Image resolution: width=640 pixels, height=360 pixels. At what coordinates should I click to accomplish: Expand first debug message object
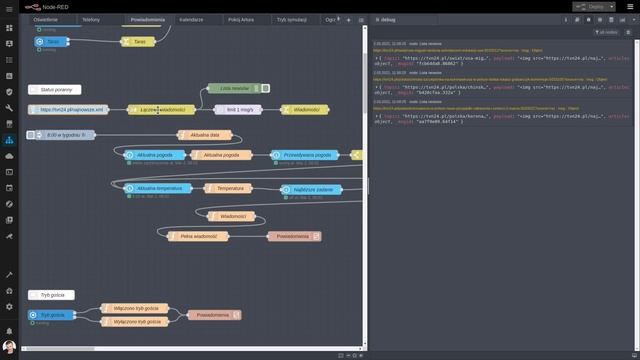tap(376, 58)
